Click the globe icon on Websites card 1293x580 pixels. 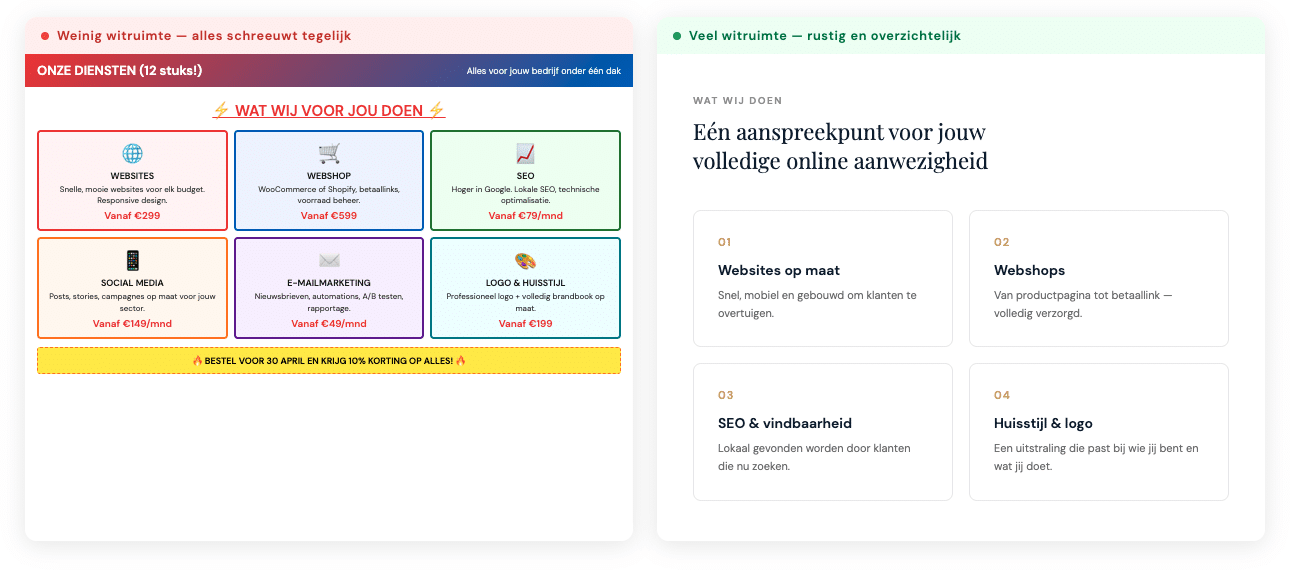click(132, 154)
